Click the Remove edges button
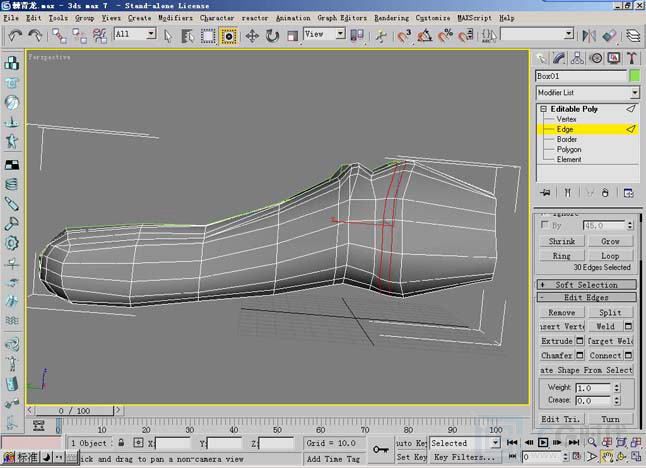This screenshot has width=646, height=468. (x=562, y=313)
